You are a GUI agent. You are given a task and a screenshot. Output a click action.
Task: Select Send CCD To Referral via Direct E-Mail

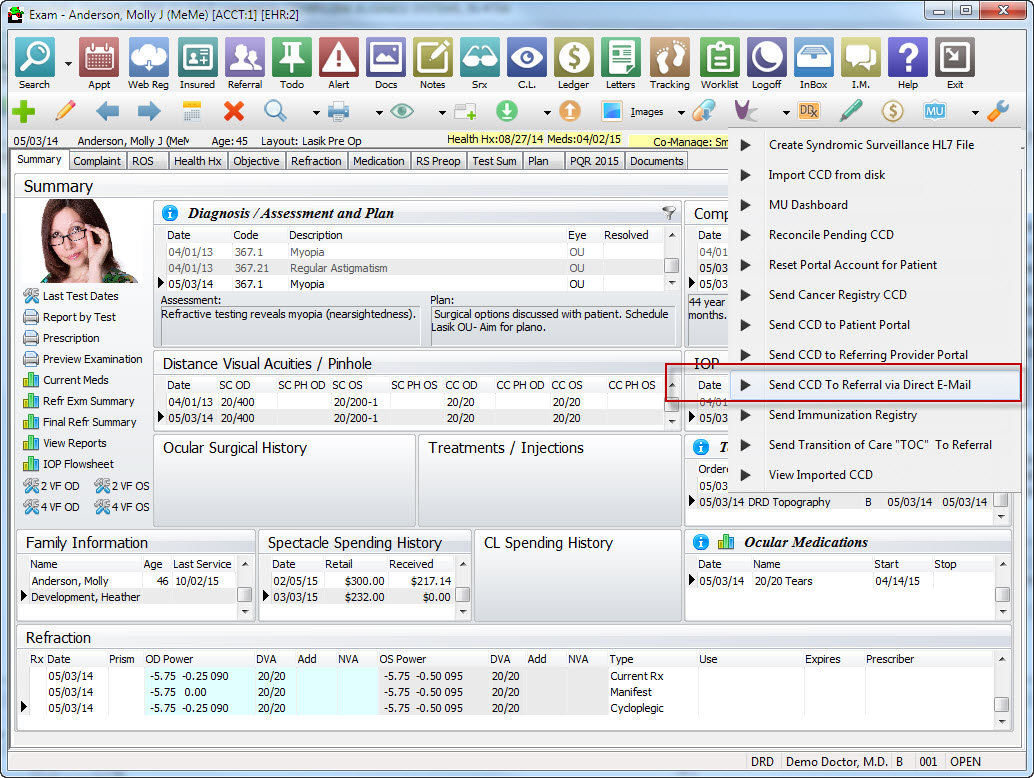coord(869,385)
